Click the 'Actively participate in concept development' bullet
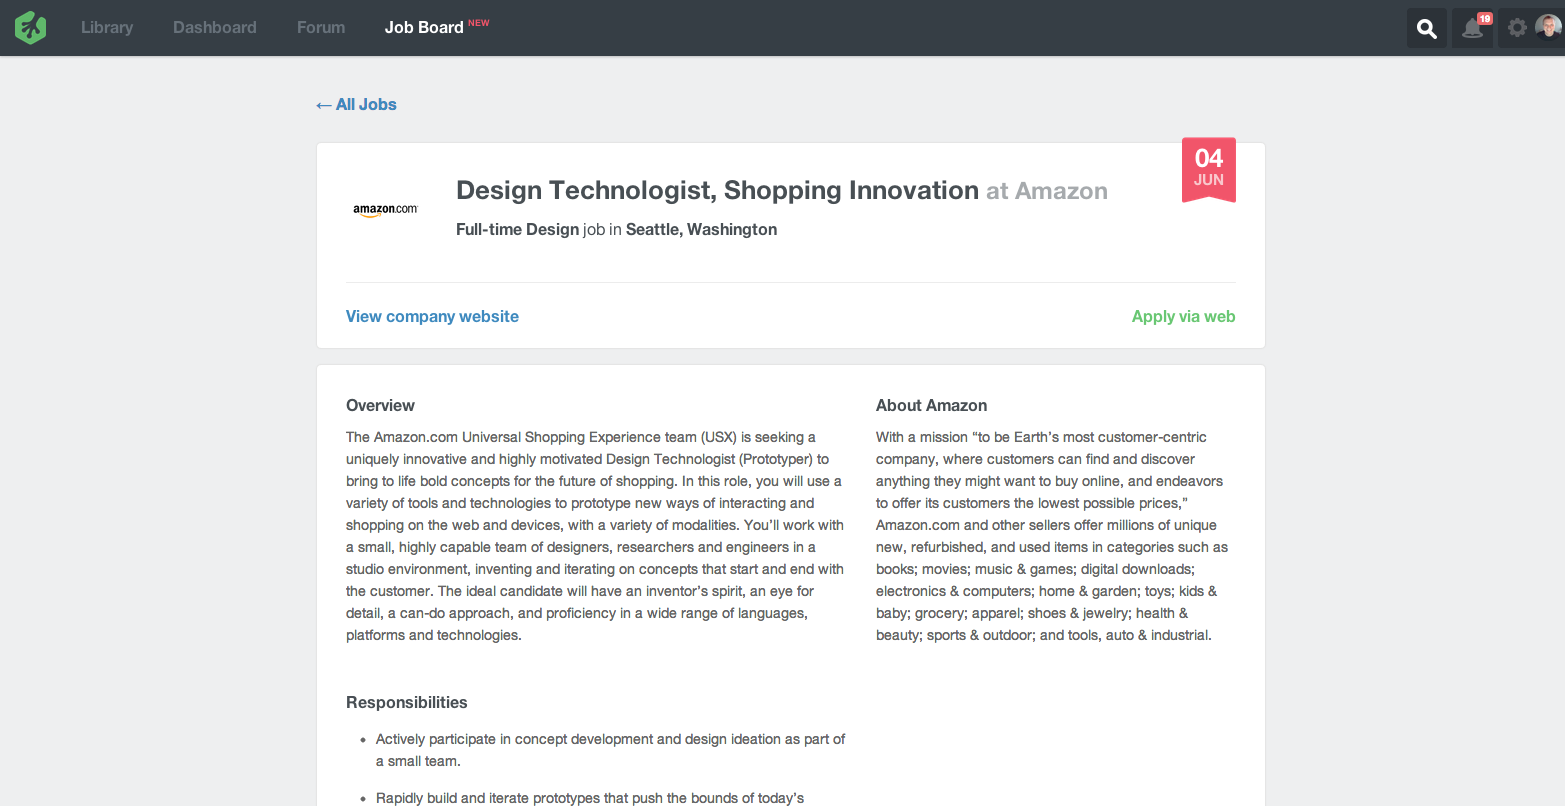Screen dimensions: 1565x806 [x=610, y=750]
